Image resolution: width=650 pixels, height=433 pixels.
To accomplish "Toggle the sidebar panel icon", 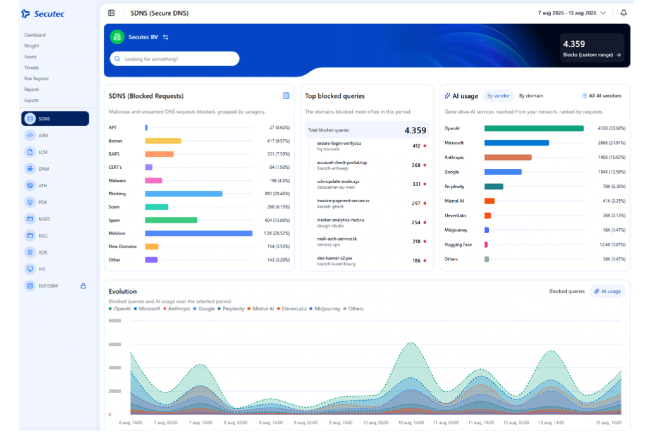I will click(112, 13).
